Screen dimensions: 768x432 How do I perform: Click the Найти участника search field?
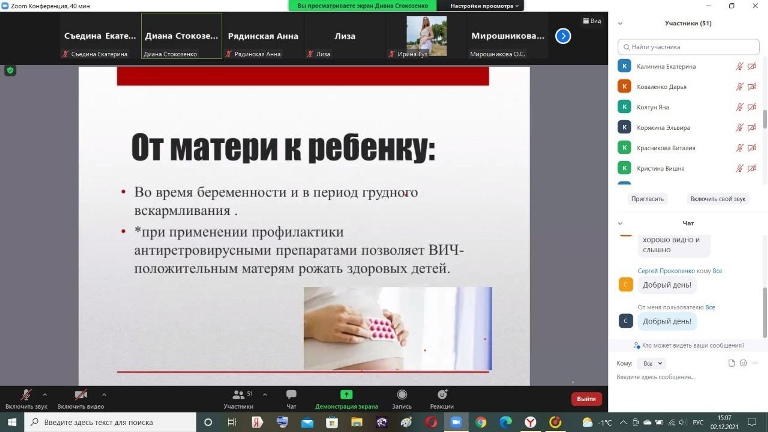688,46
